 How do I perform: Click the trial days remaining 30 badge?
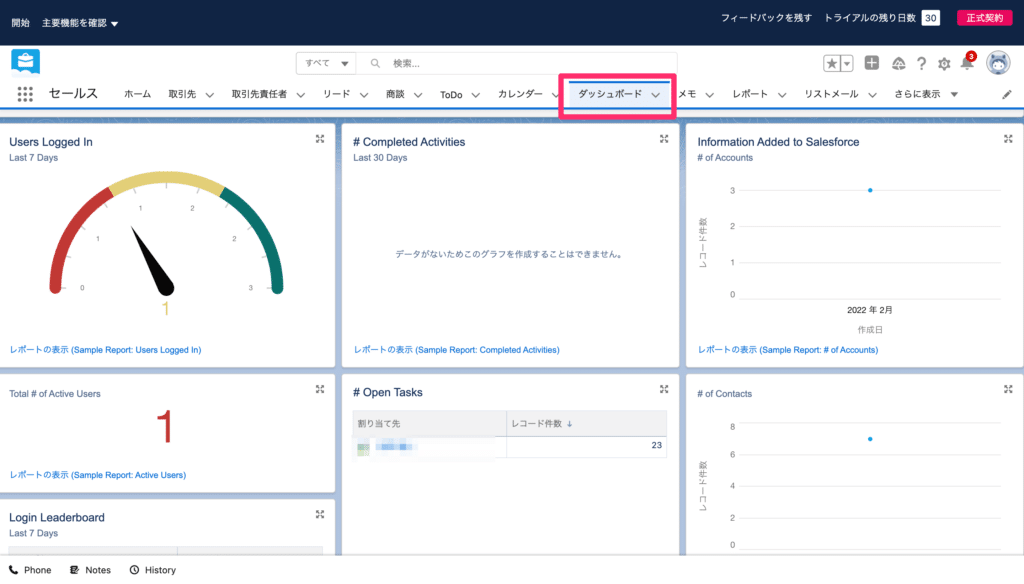click(x=931, y=18)
